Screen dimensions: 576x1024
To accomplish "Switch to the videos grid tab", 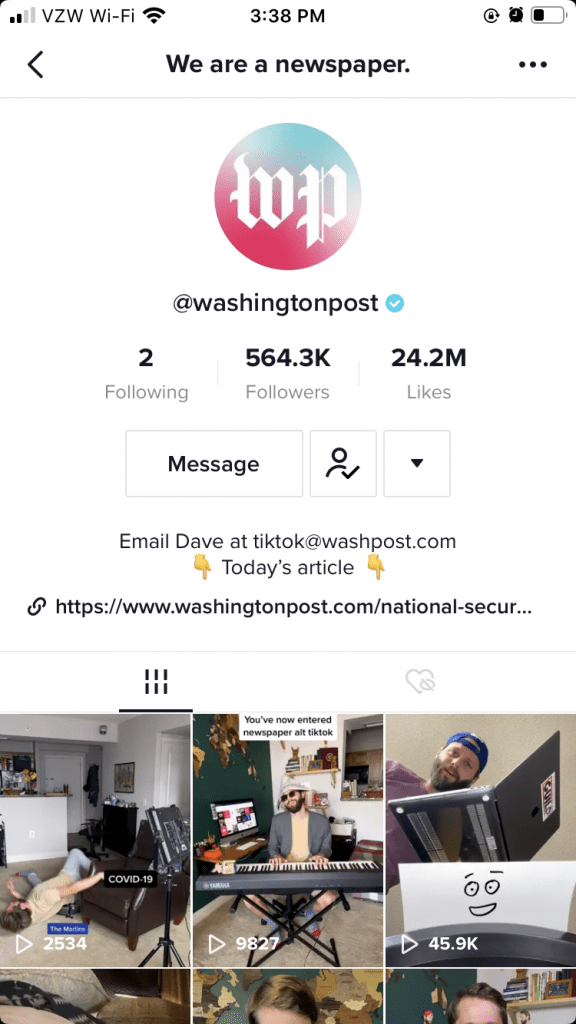I will pos(156,682).
